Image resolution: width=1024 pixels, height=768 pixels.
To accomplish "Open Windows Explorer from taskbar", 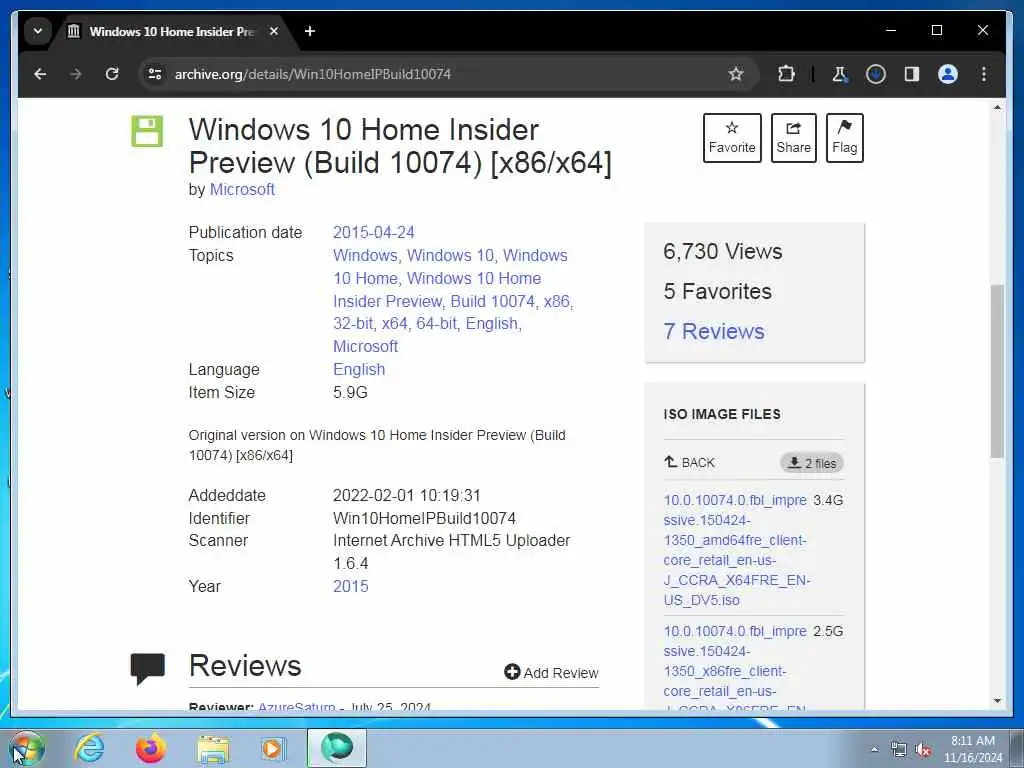I will [x=213, y=748].
